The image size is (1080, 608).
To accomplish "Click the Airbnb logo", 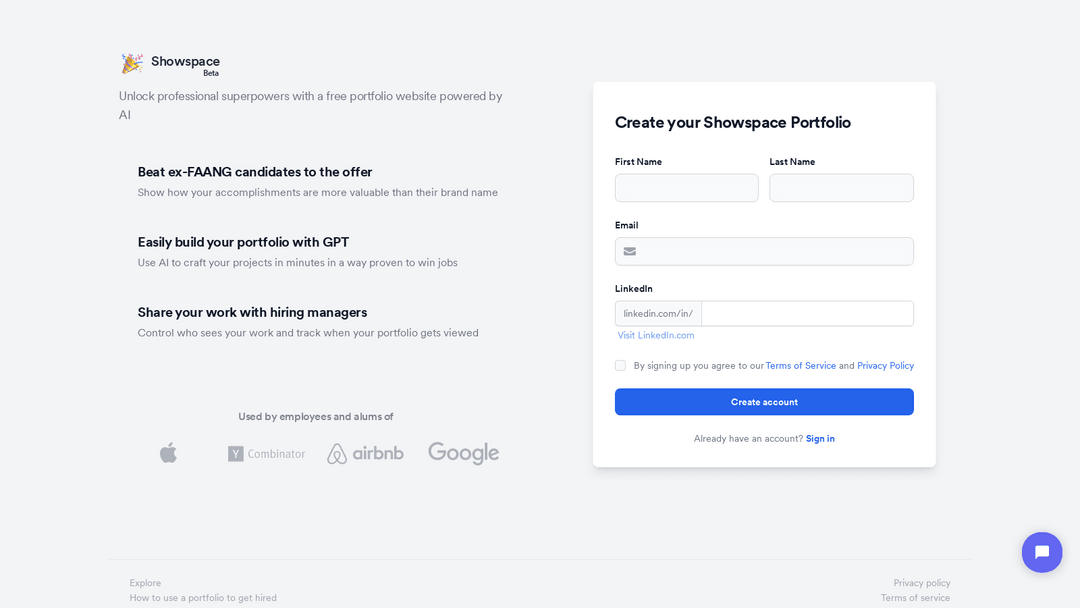I will point(365,453).
